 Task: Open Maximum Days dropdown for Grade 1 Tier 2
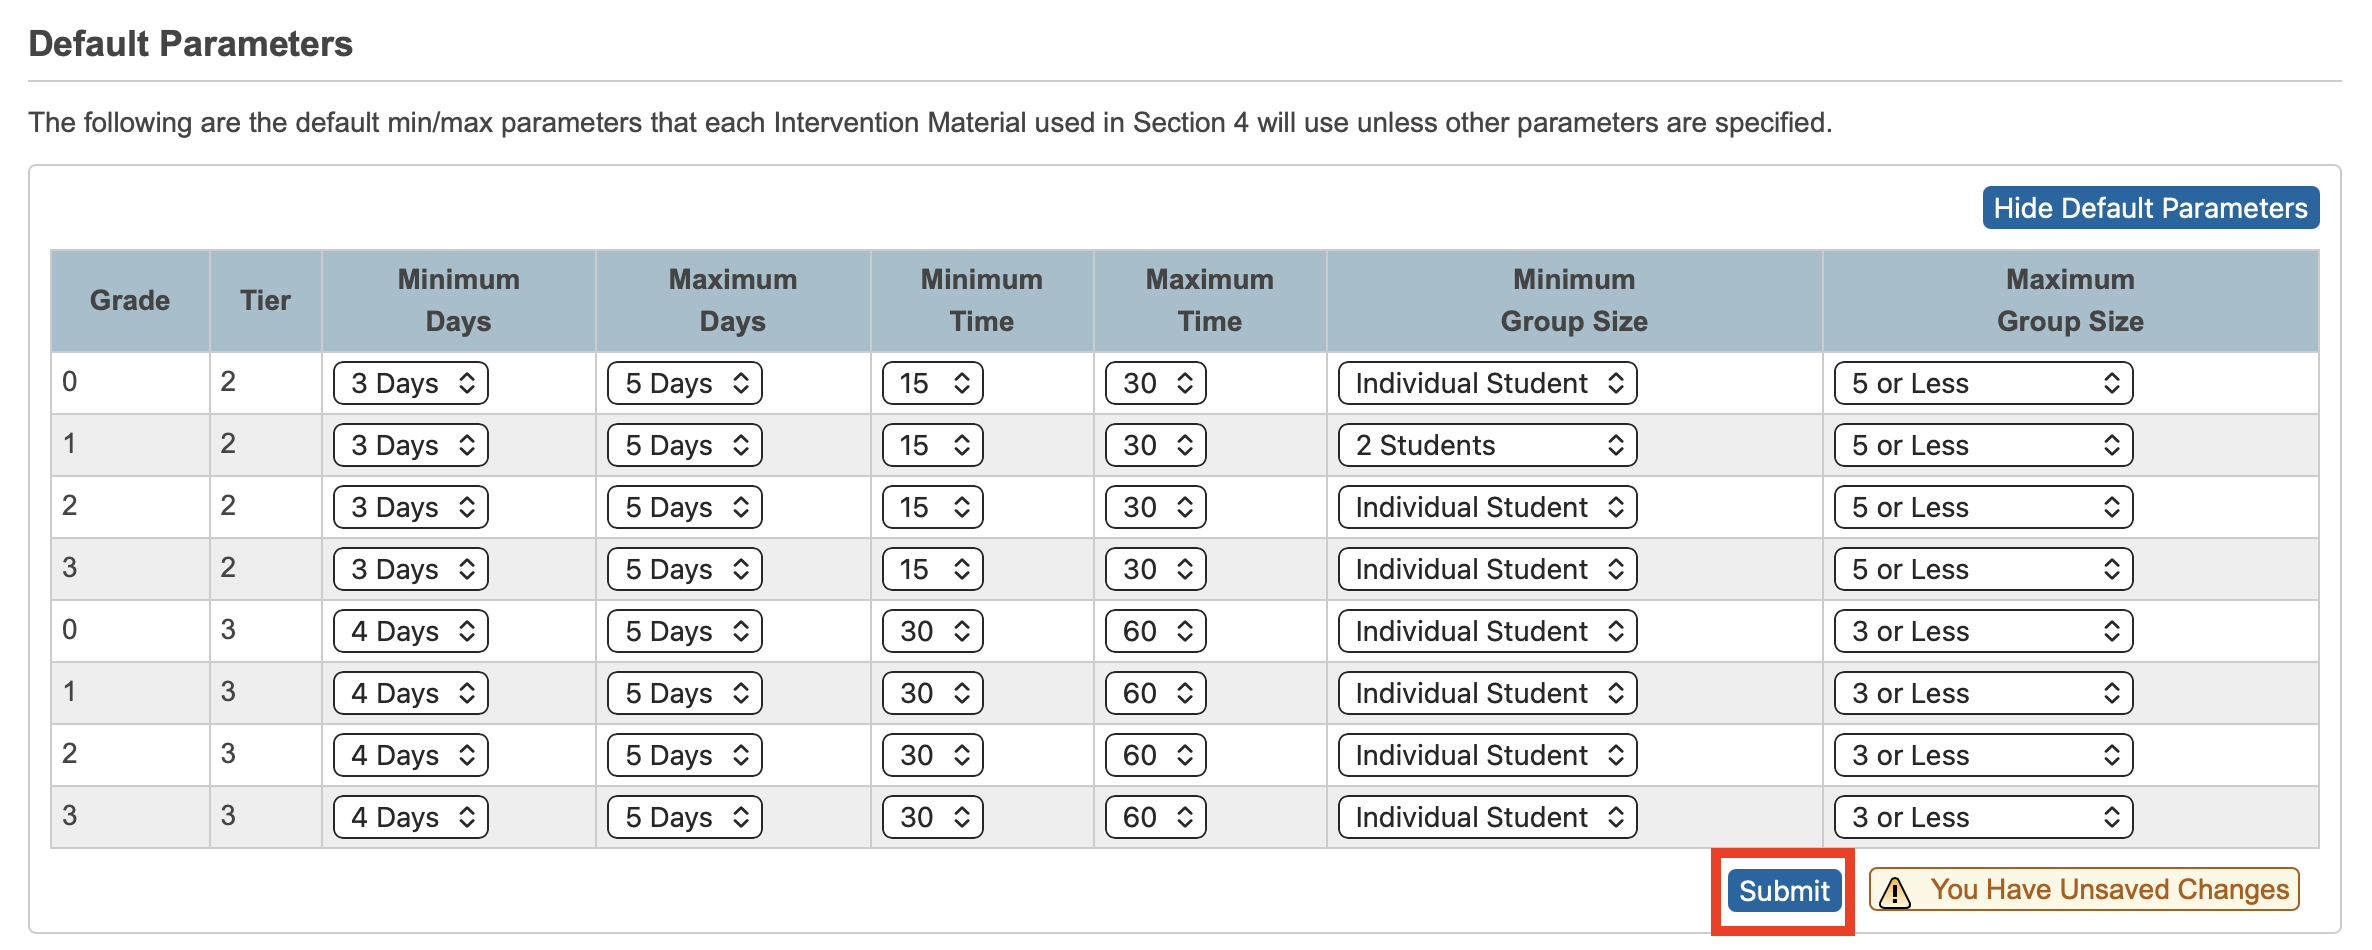(x=684, y=445)
